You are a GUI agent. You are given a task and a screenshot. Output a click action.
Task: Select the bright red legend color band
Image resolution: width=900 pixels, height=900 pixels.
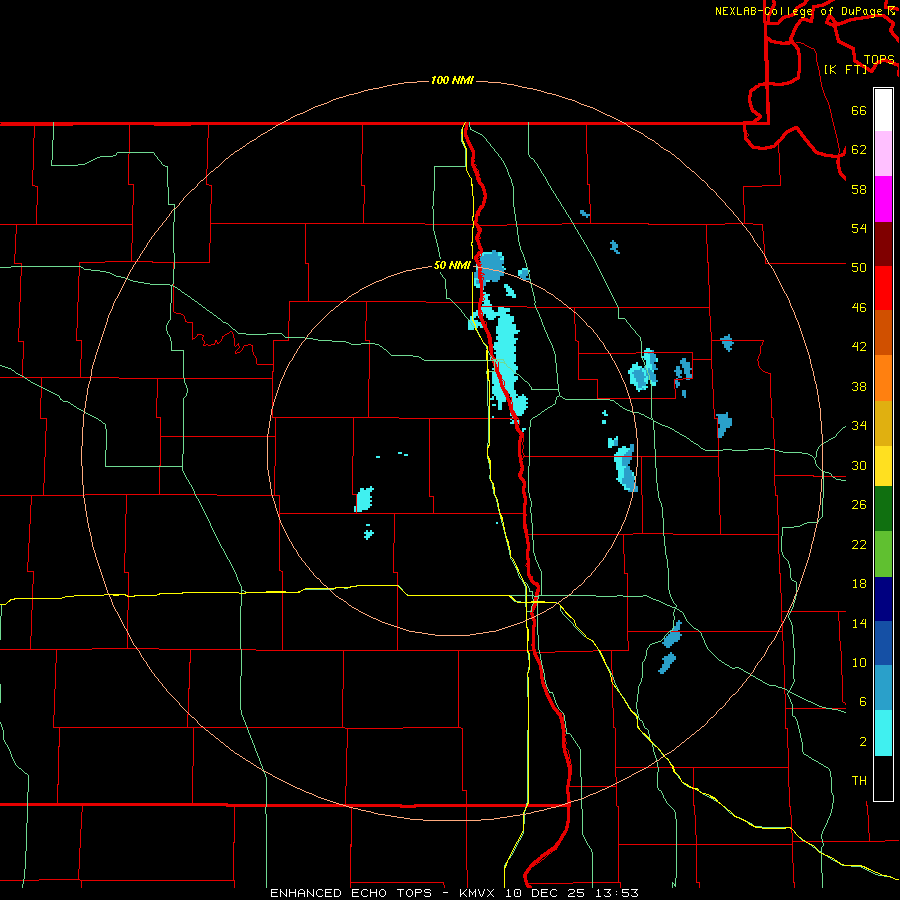tap(883, 288)
